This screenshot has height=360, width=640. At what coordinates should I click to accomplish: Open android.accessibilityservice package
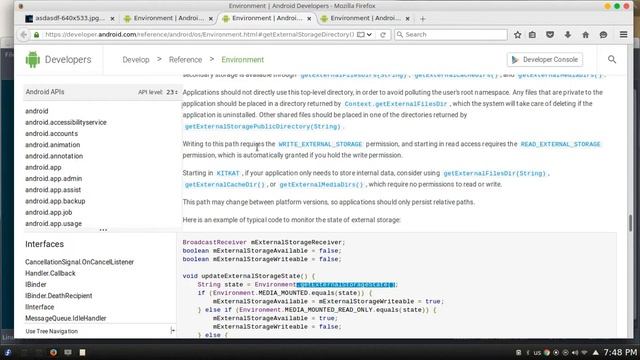66,122
